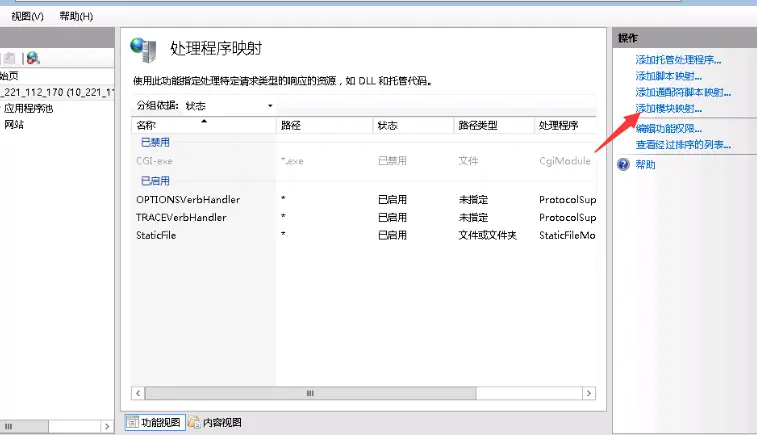Click the 添加通配符脚本映射... link
The image size is (757, 435).
pos(683,92)
